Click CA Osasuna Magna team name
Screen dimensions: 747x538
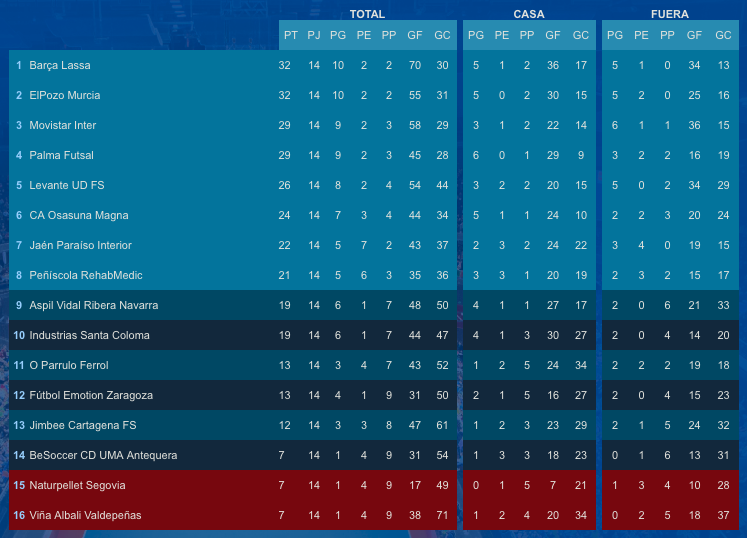pyautogui.click(x=79, y=216)
